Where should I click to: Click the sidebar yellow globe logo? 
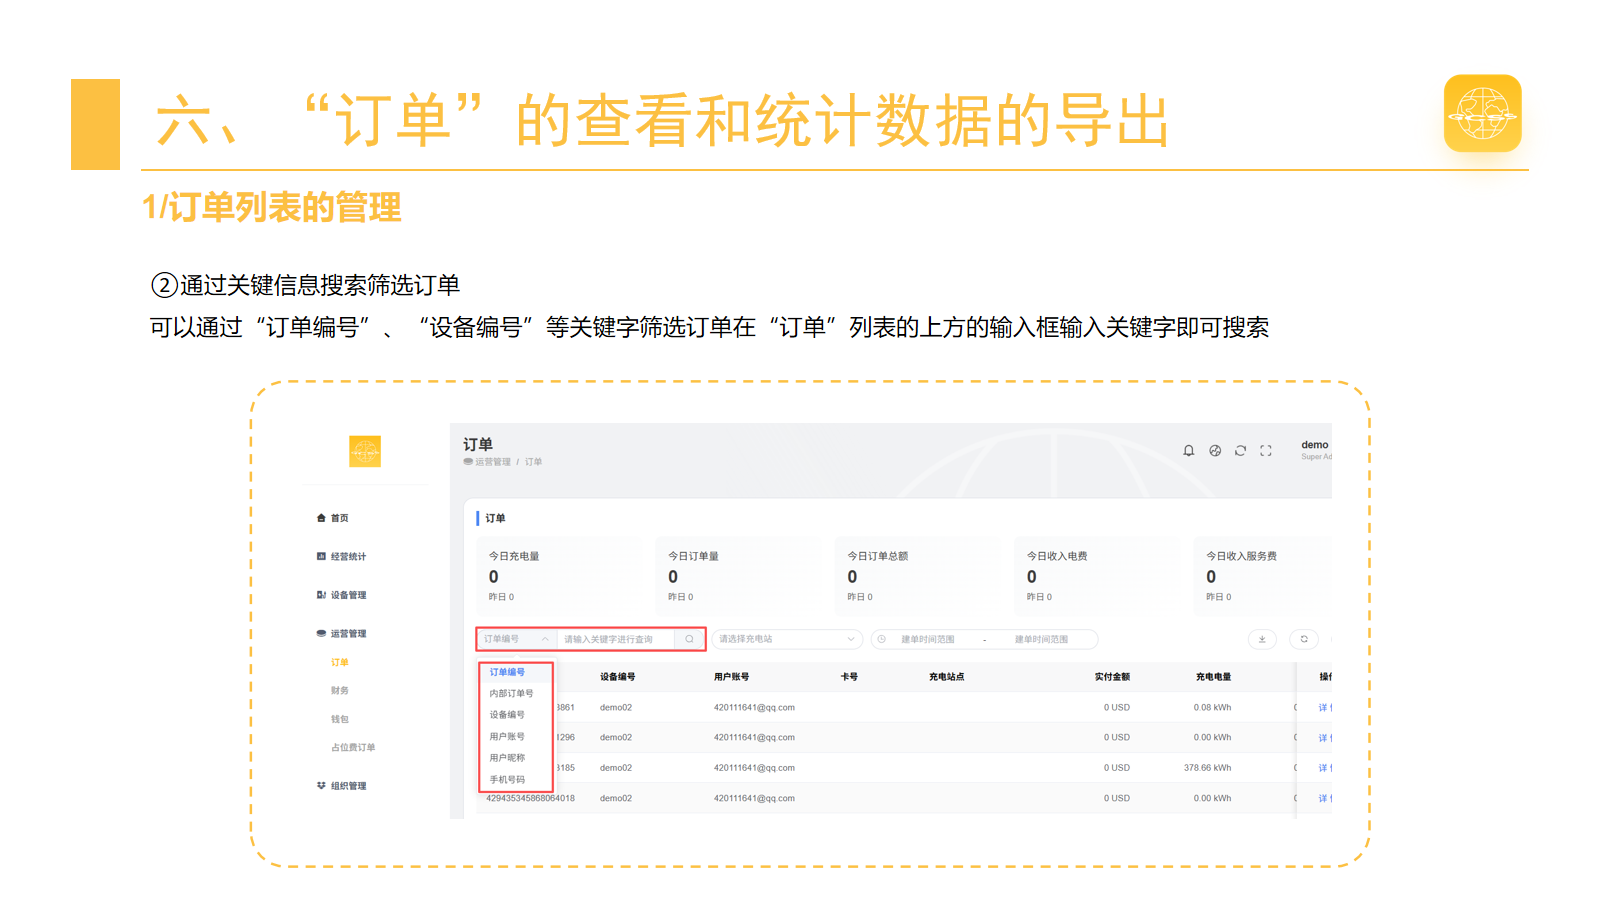[365, 452]
